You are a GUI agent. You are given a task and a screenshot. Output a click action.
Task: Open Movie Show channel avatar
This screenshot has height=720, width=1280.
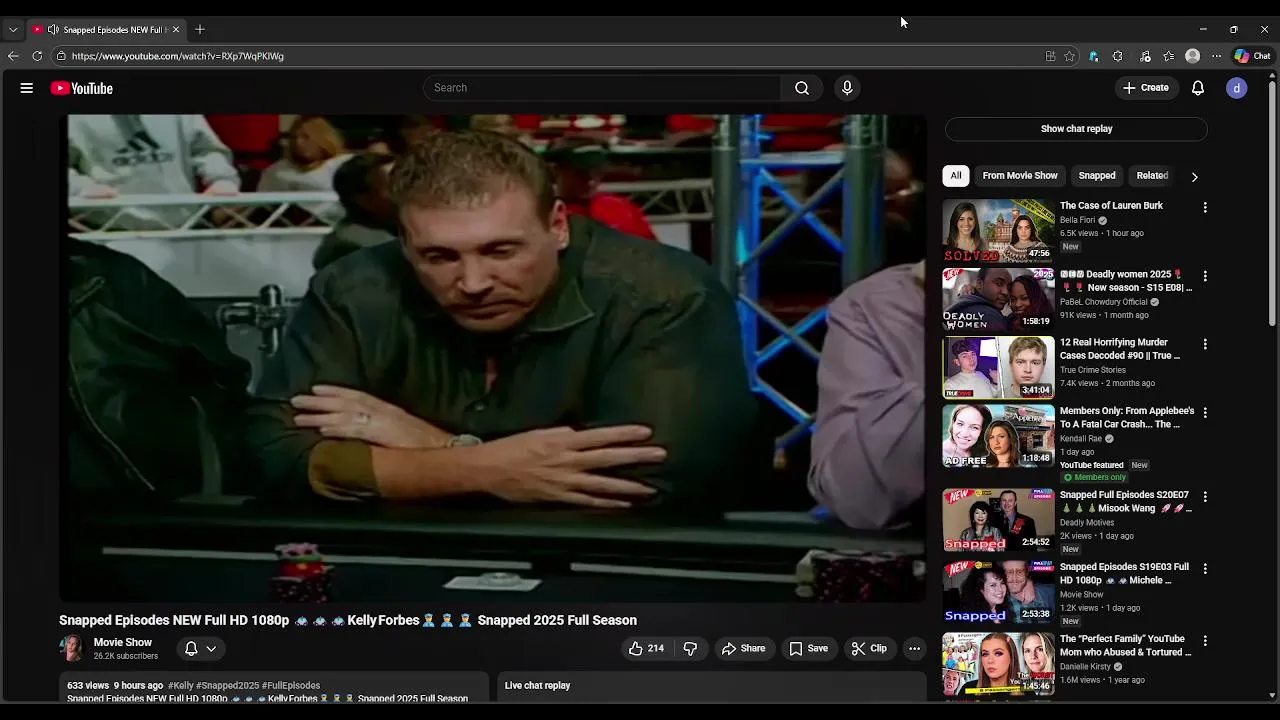(x=72, y=648)
